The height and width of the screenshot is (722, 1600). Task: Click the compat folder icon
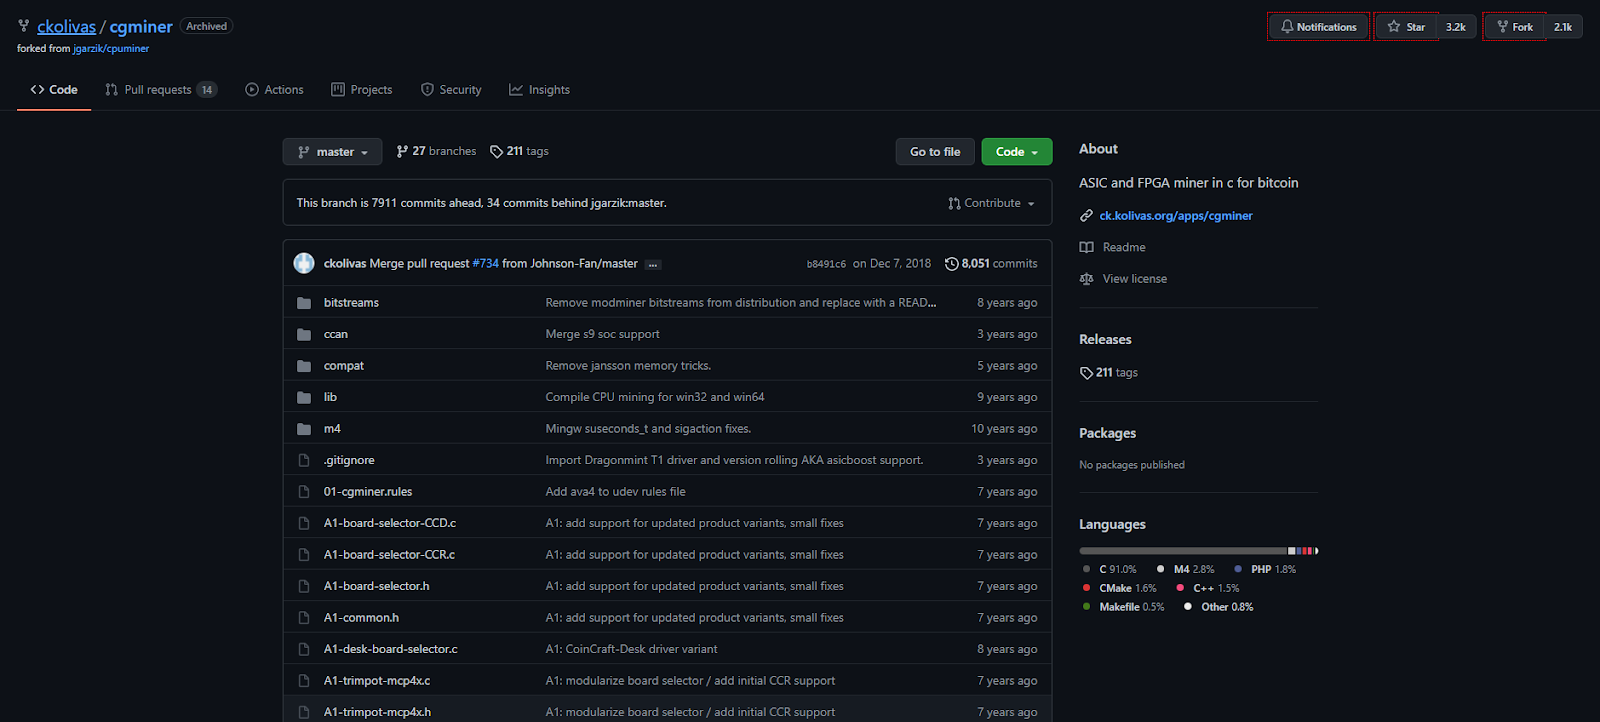click(304, 366)
